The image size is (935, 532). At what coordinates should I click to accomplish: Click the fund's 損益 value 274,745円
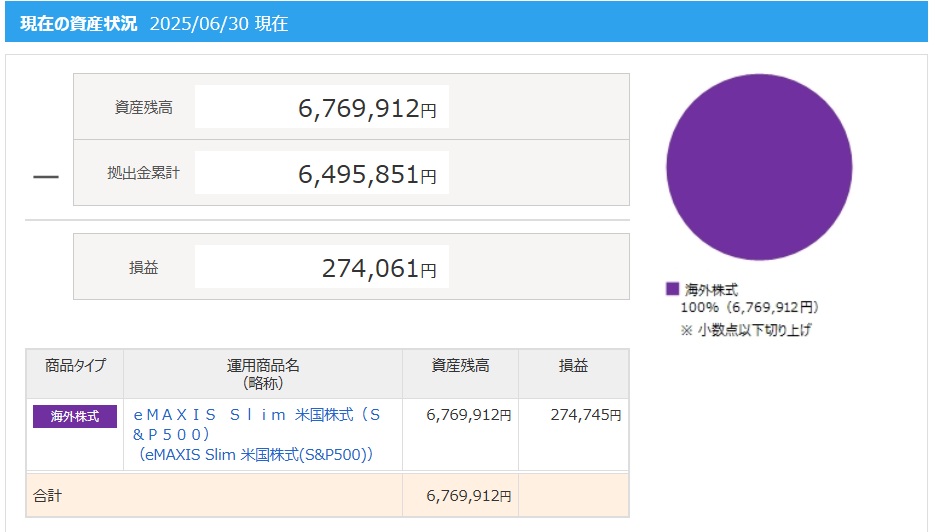[586, 415]
